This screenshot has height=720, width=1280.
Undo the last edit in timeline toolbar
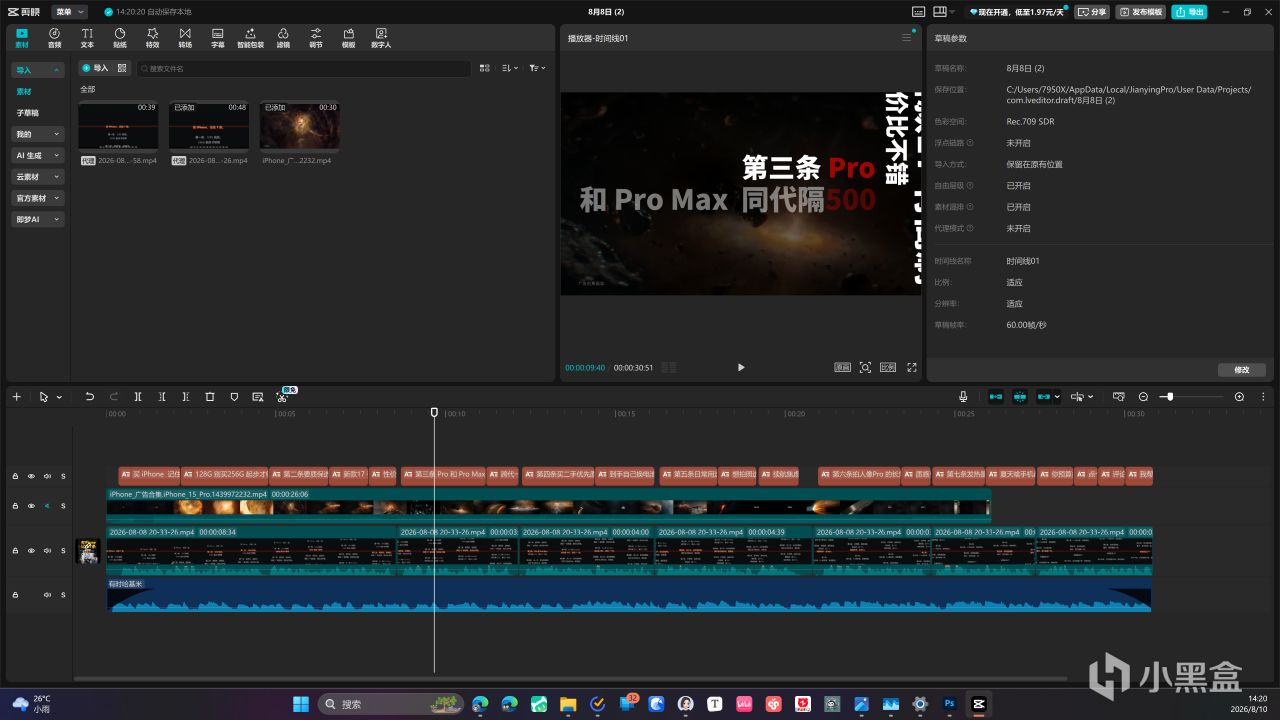coord(89,397)
